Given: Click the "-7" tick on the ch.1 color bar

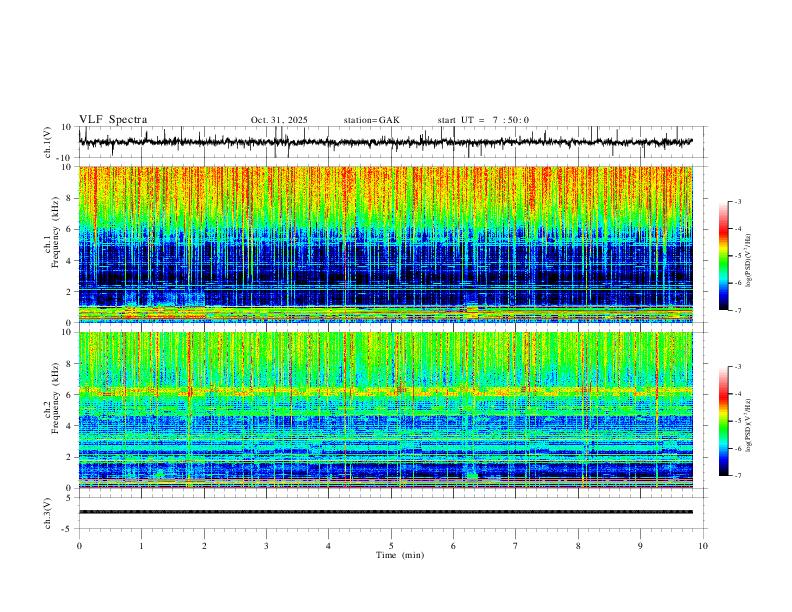Looking at the screenshot, I should 737,311.
